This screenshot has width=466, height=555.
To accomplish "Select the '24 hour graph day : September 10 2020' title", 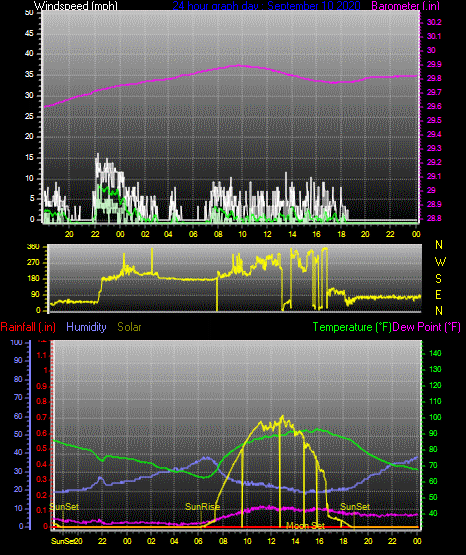I will (x=266, y=5).
